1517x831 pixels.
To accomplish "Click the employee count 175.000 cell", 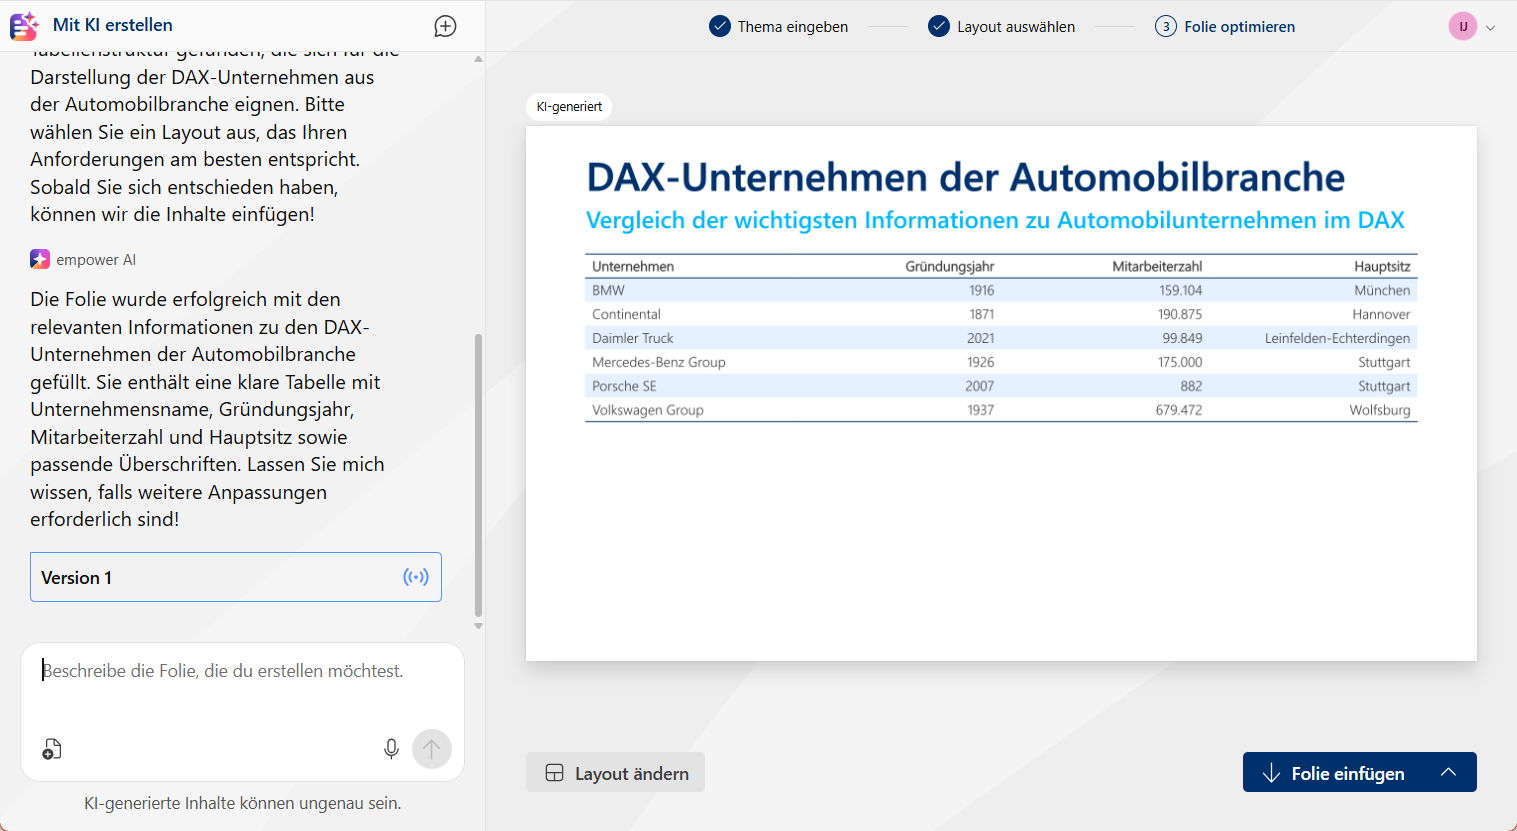I will click(1180, 362).
